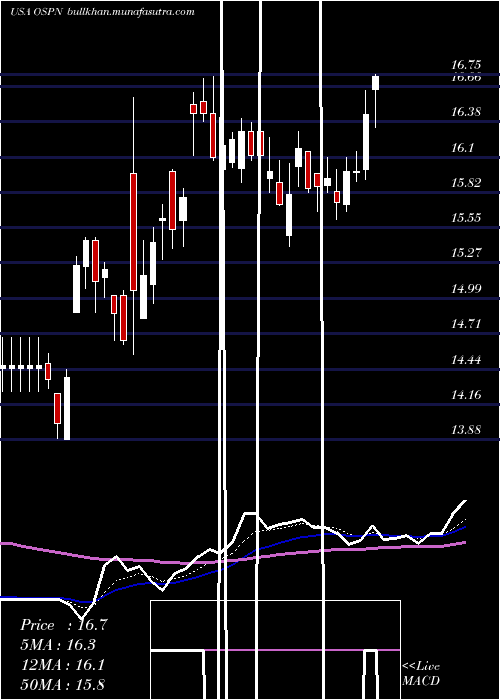Click the 15.55 price axis label
Image resolution: width=500 pixels, height=700 pixels.
(466, 218)
